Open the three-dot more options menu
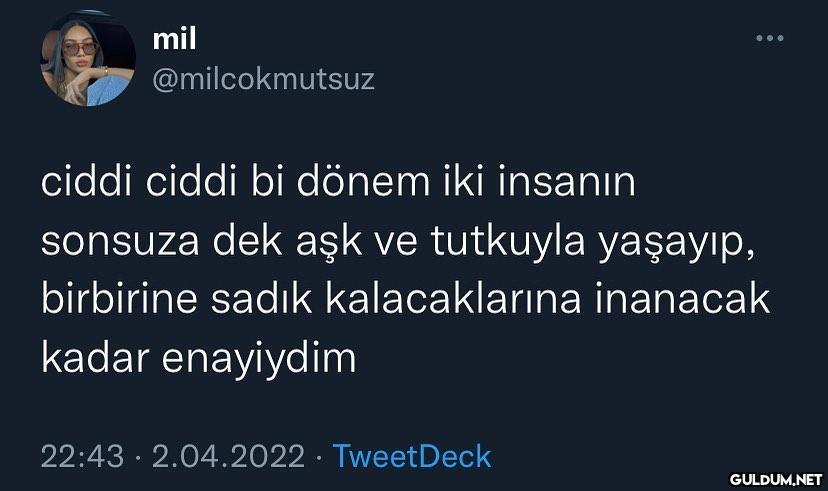The width and height of the screenshot is (828, 491). [769, 38]
